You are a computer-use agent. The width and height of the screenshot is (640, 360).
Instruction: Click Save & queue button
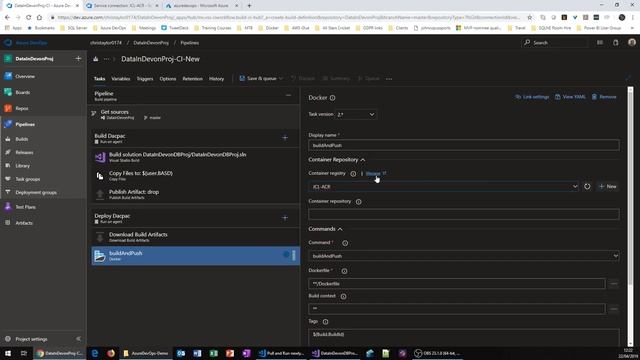tap(258, 79)
